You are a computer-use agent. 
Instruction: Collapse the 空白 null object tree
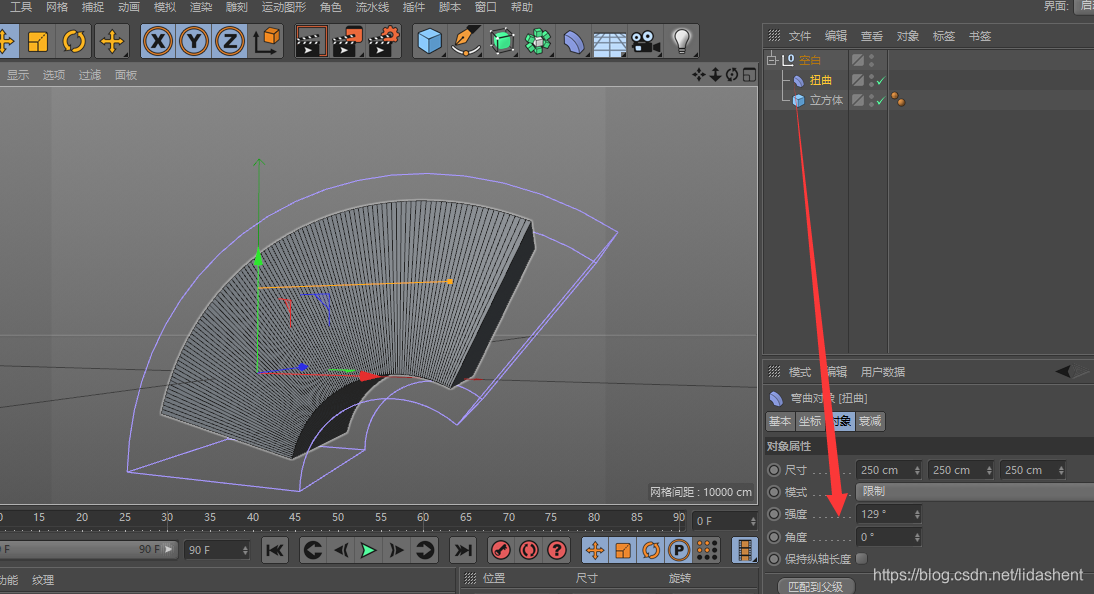pyautogui.click(x=772, y=60)
